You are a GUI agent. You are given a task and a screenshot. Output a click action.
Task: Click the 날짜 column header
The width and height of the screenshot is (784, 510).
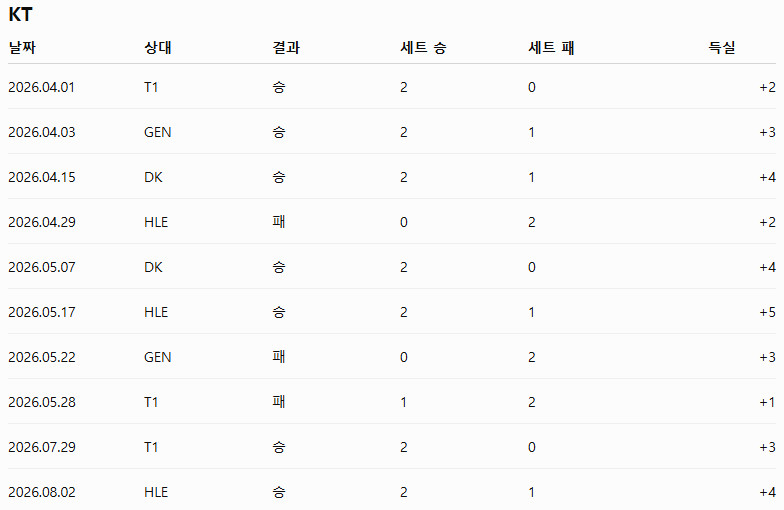coord(22,48)
